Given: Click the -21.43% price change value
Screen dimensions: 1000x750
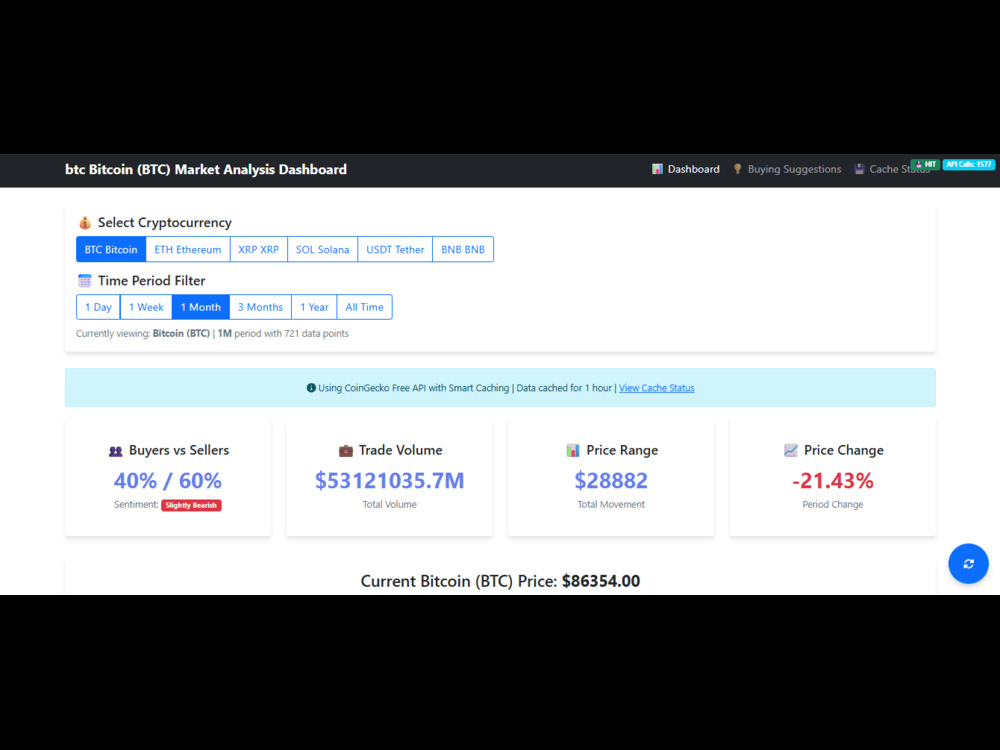Looking at the screenshot, I should point(832,480).
